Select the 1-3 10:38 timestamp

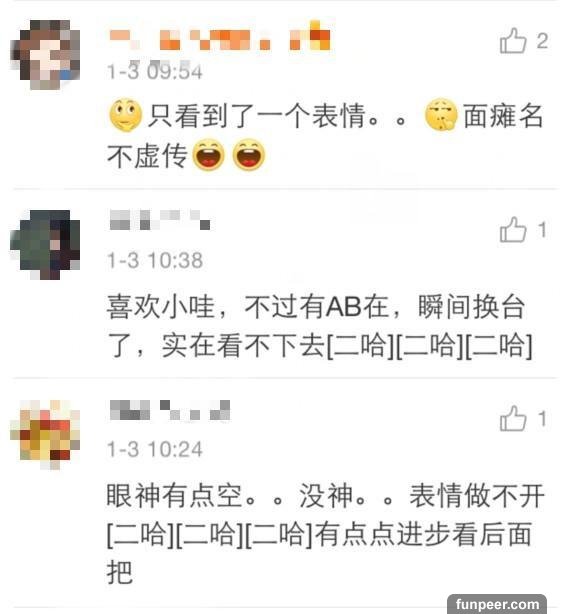(x=155, y=260)
